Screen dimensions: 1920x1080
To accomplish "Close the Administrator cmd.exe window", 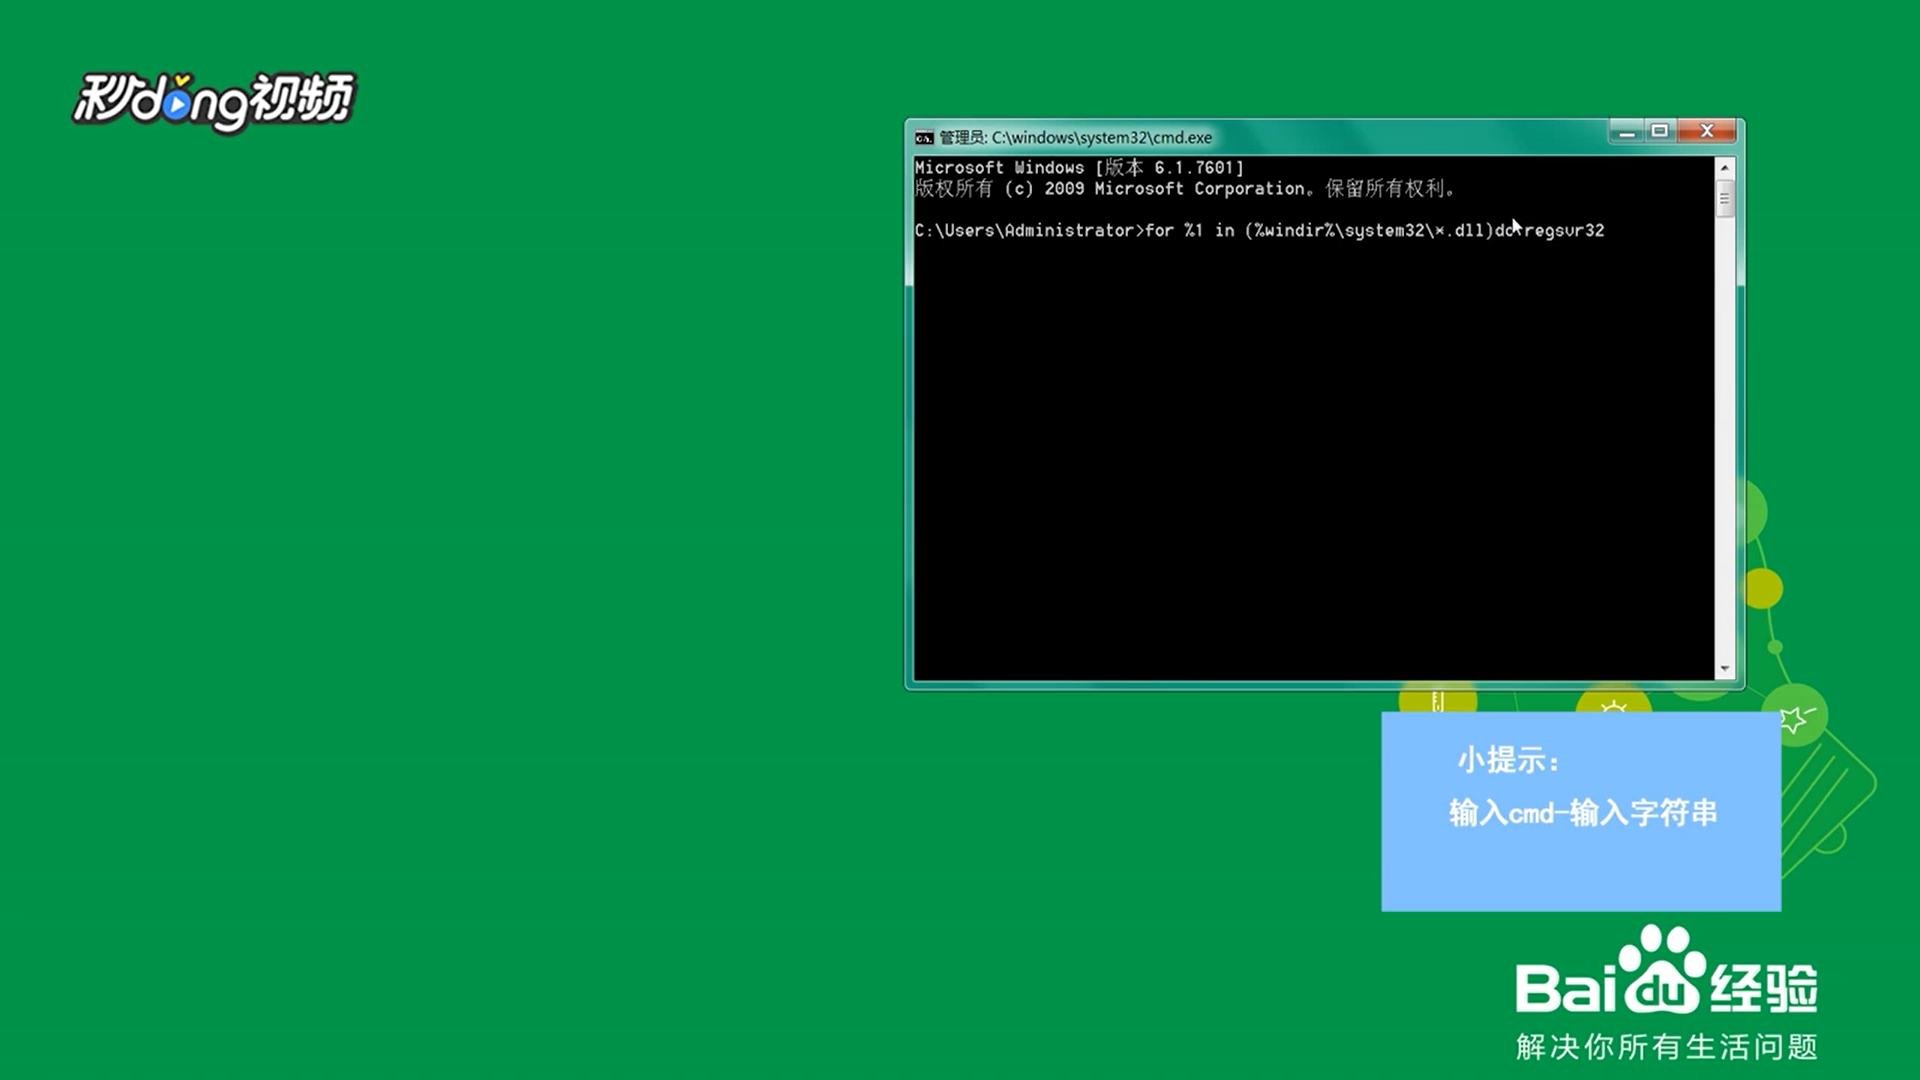I will (x=1708, y=131).
